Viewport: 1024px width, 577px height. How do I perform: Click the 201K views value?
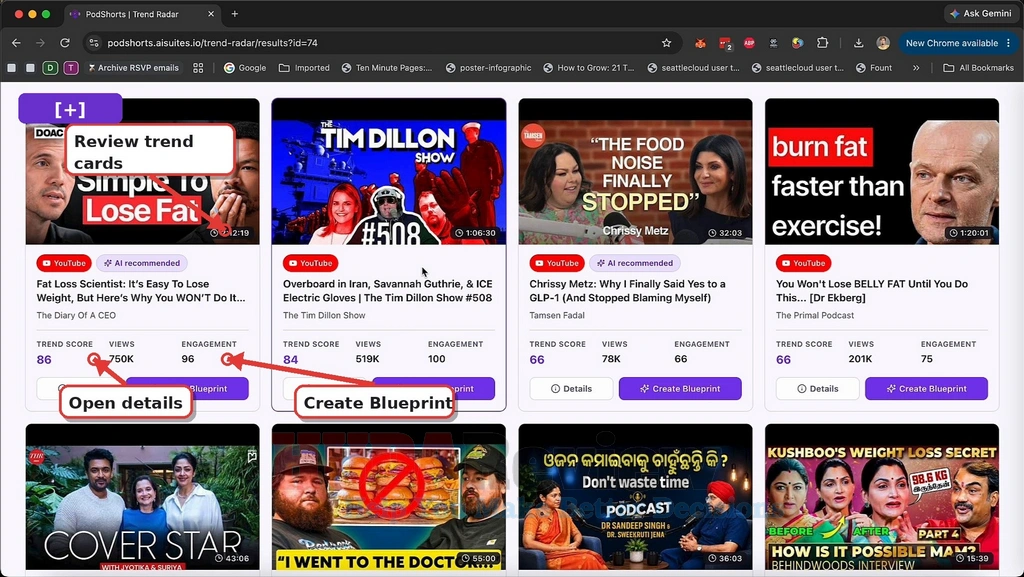[x=861, y=359]
